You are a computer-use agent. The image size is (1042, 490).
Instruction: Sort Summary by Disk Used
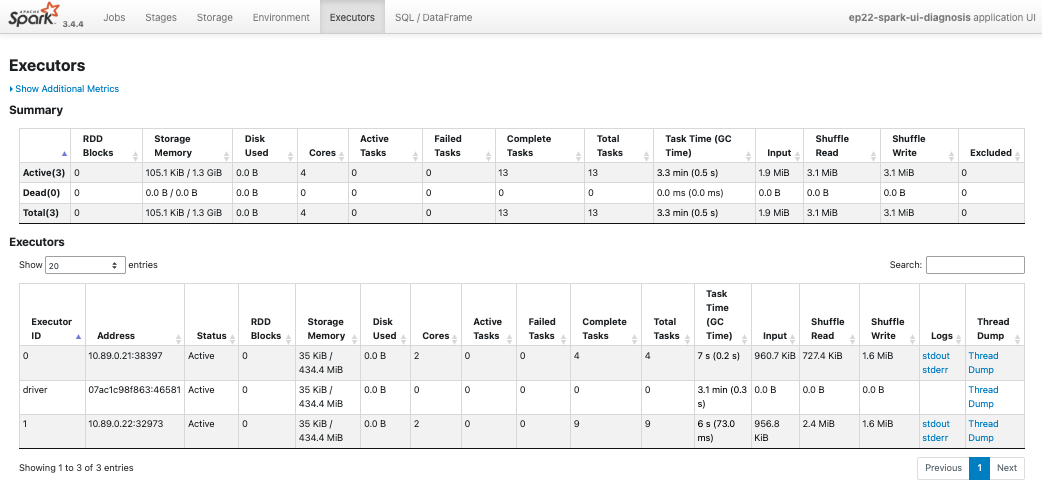pyautogui.click(x=265, y=146)
